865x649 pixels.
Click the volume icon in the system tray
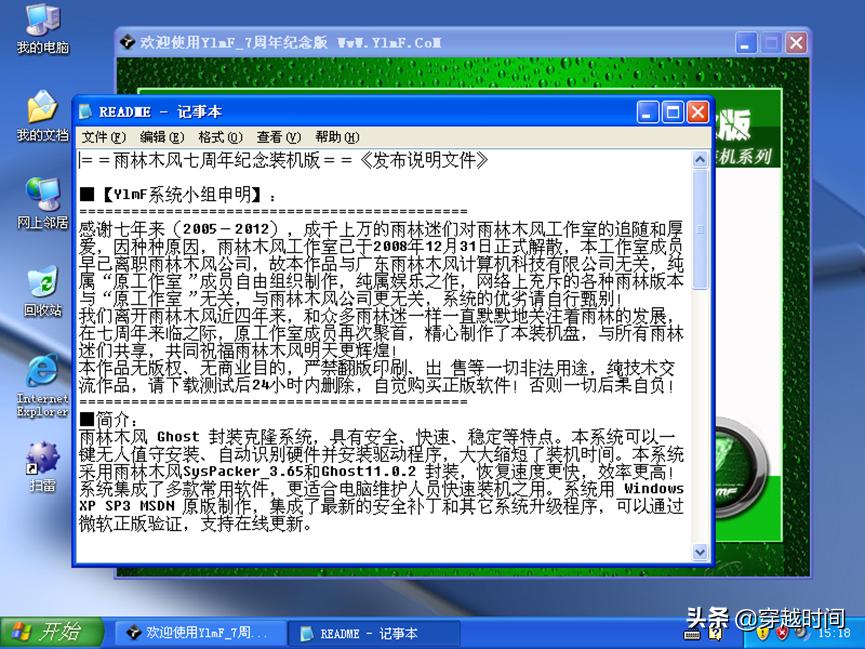point(798,633)
